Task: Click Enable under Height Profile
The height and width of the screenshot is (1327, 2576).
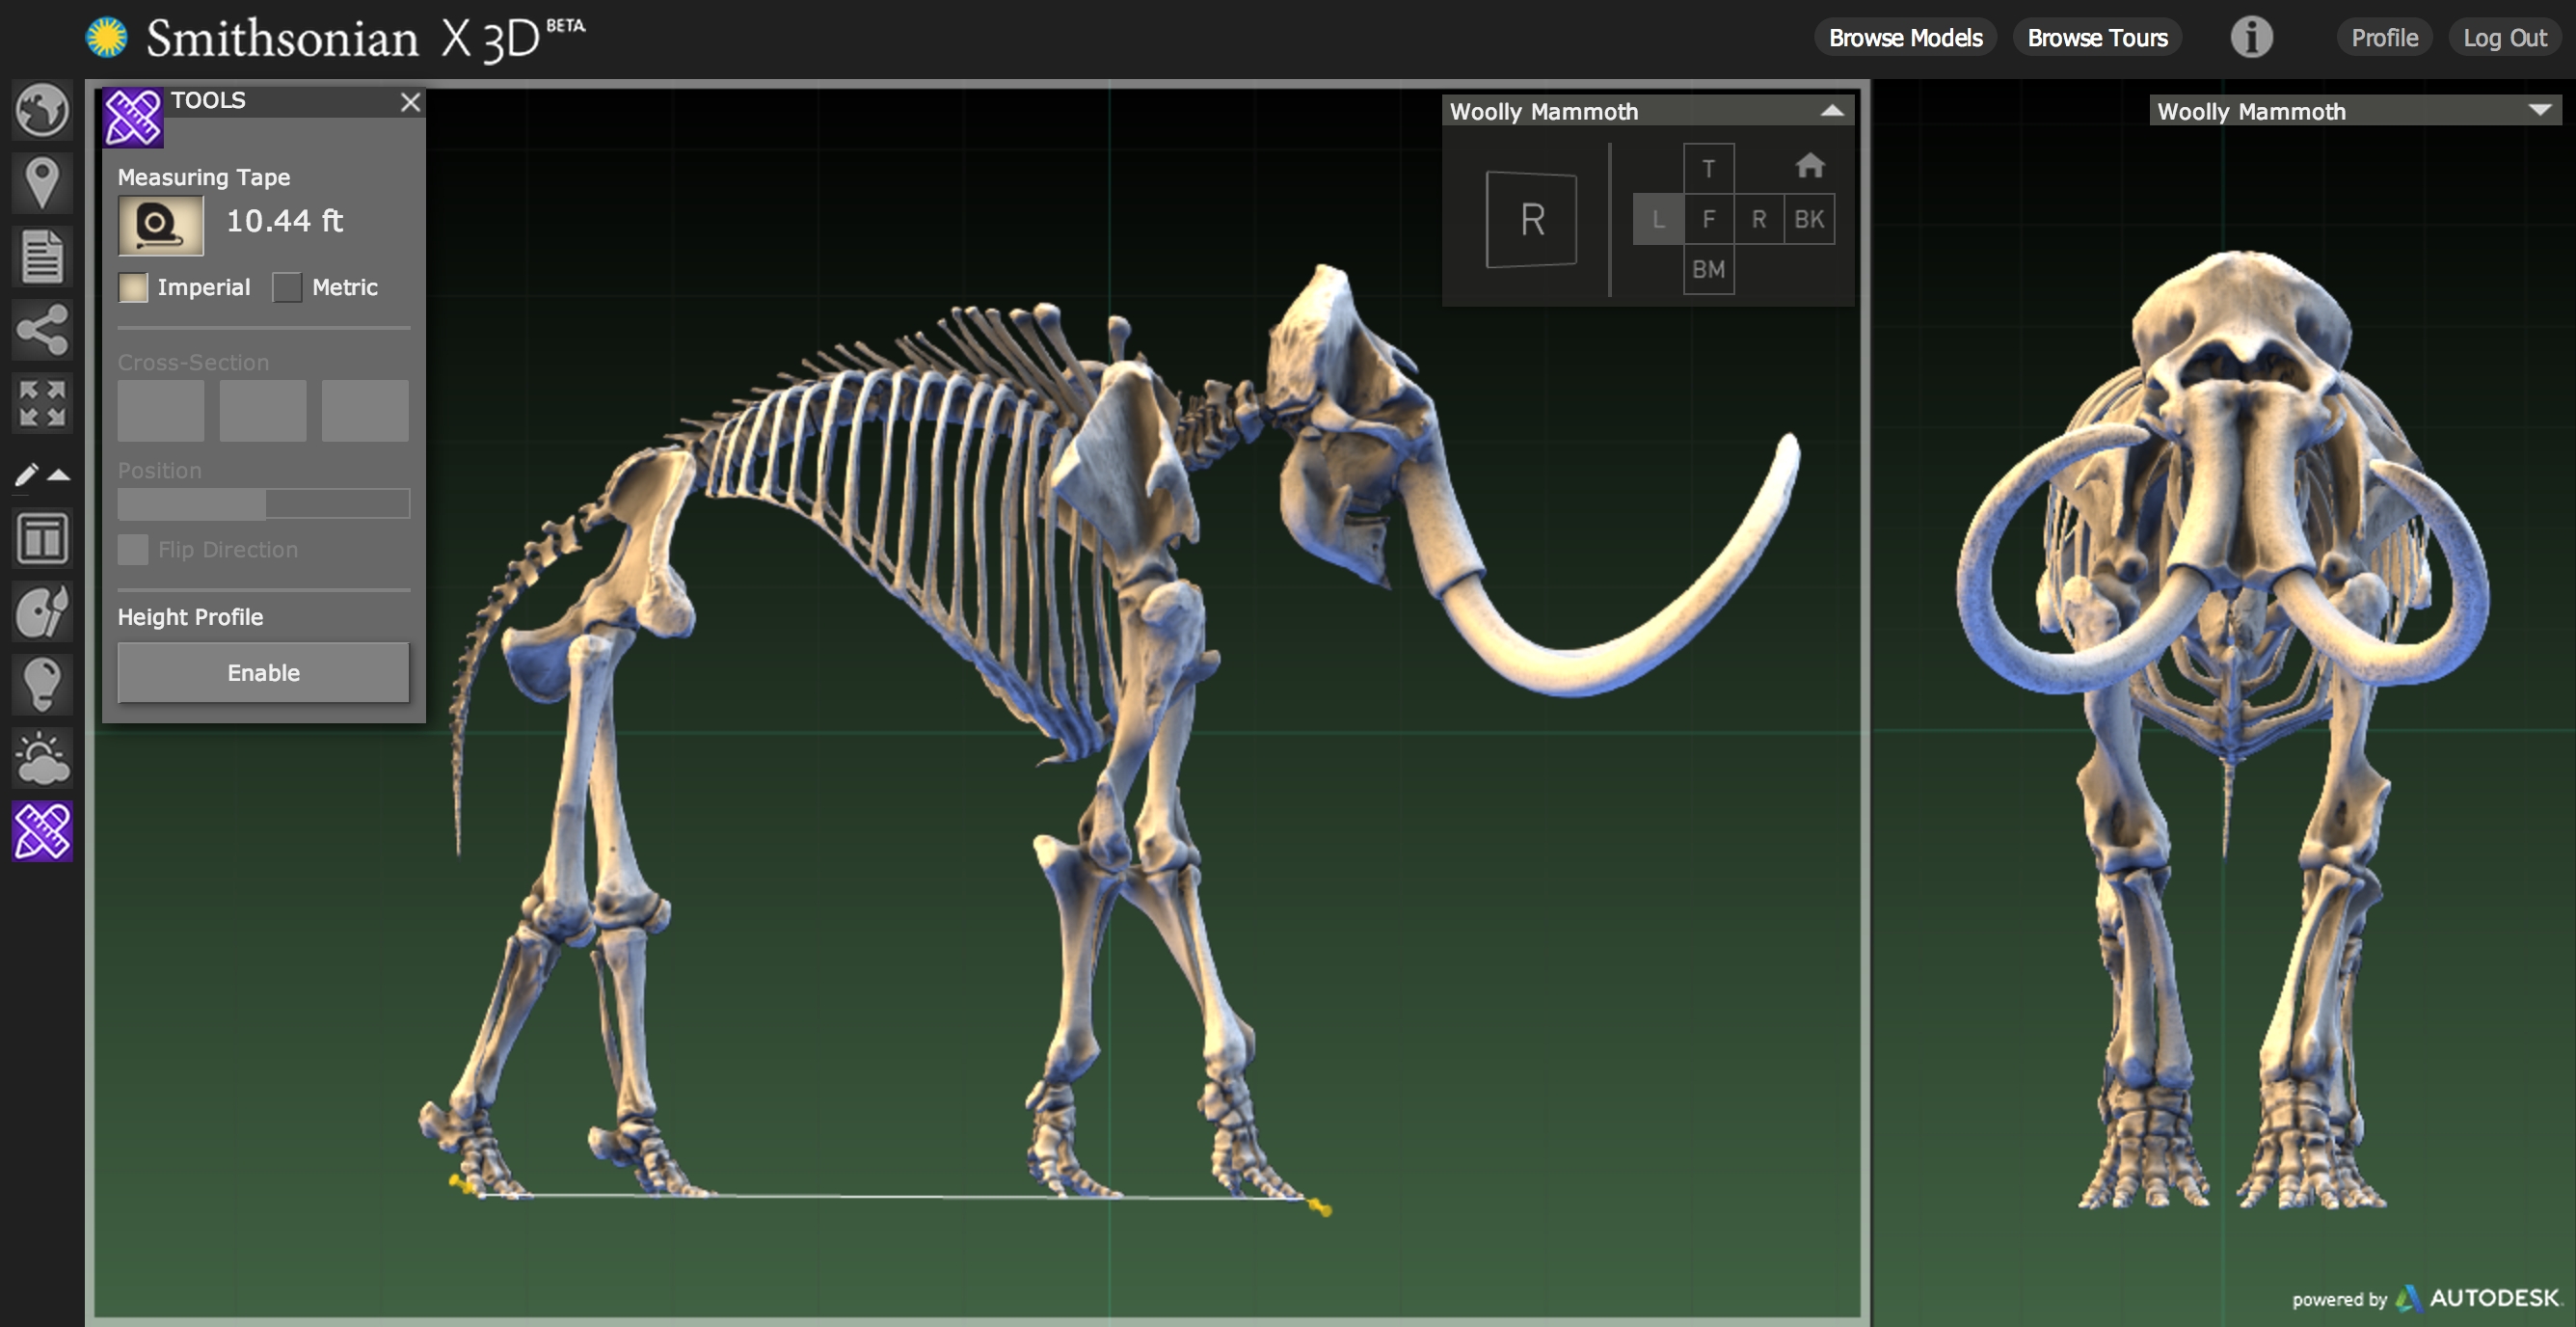Action: click(x=263, y=673)
